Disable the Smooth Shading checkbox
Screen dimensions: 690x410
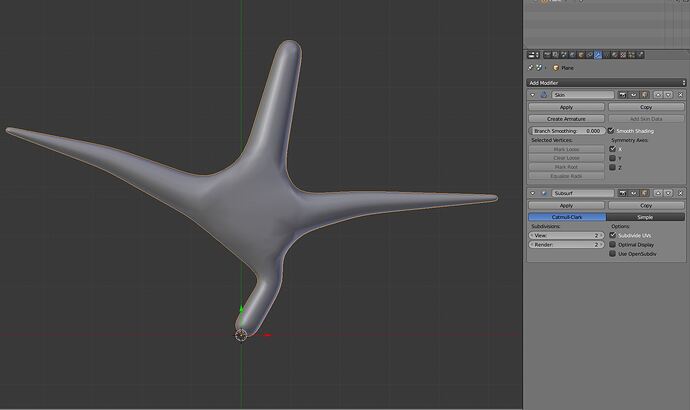(611, 131)
